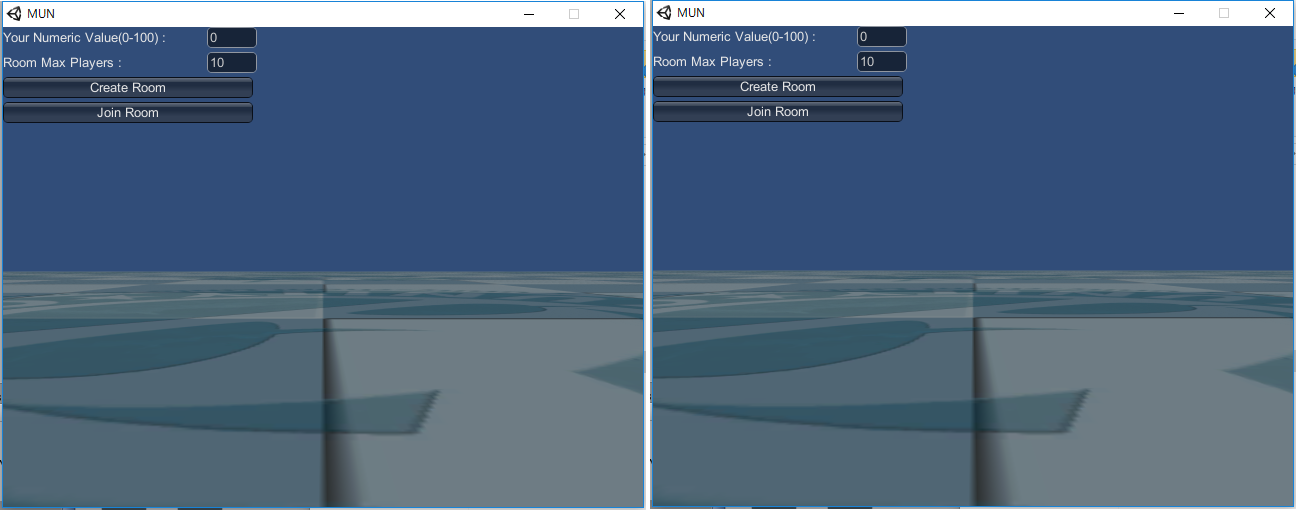The width and height of the screenshot is (1296, 510).
Task: Click Join Room in right MUN window
Action: [x=778, y=112]
